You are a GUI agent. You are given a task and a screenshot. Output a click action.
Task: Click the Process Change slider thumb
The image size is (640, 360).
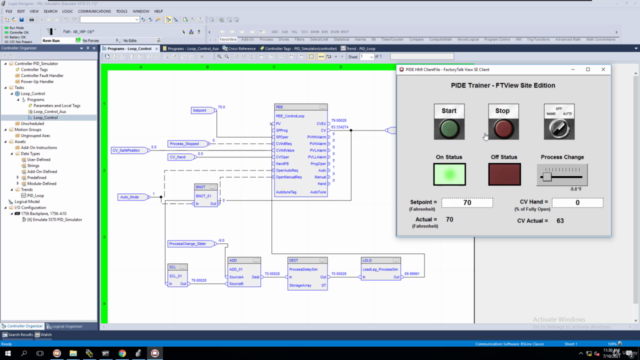tap(547, 177)
